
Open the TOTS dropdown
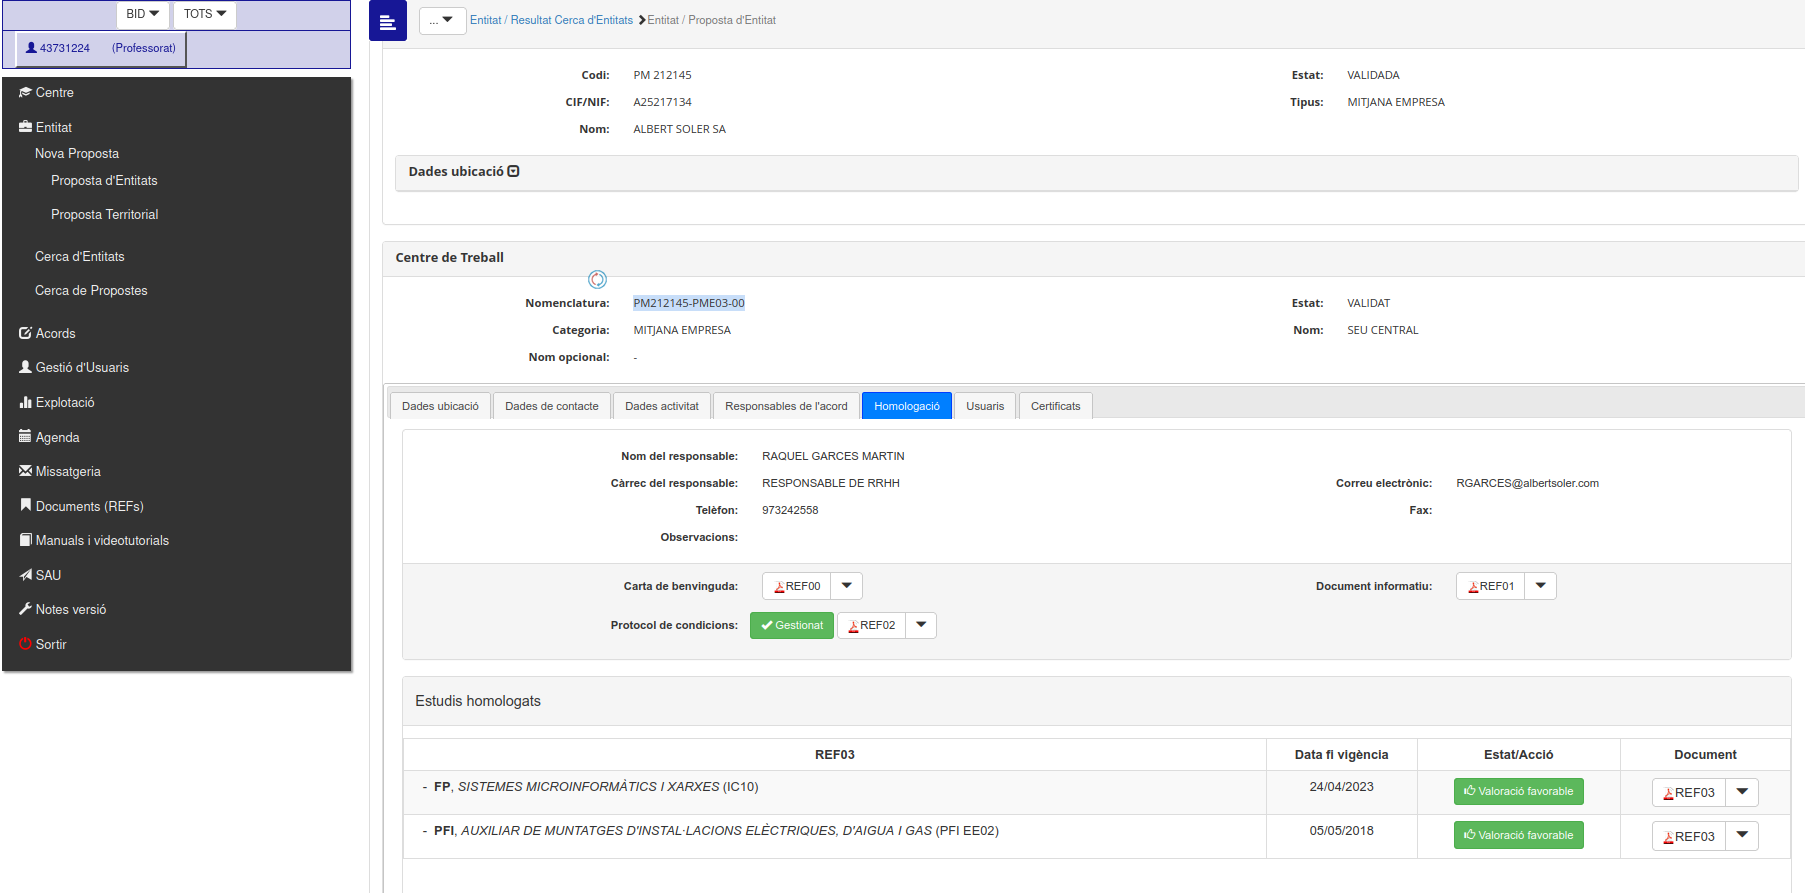tap(205, 14)
